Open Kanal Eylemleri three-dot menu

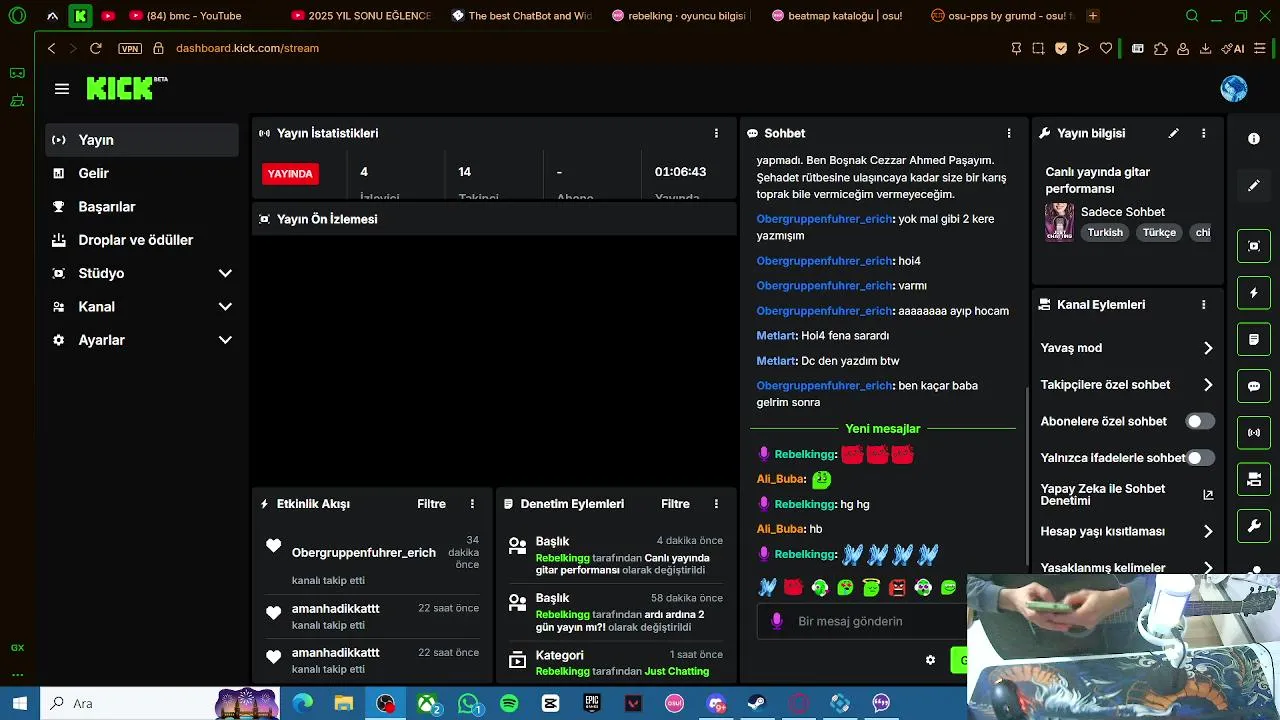click(x=1204, y=305)
